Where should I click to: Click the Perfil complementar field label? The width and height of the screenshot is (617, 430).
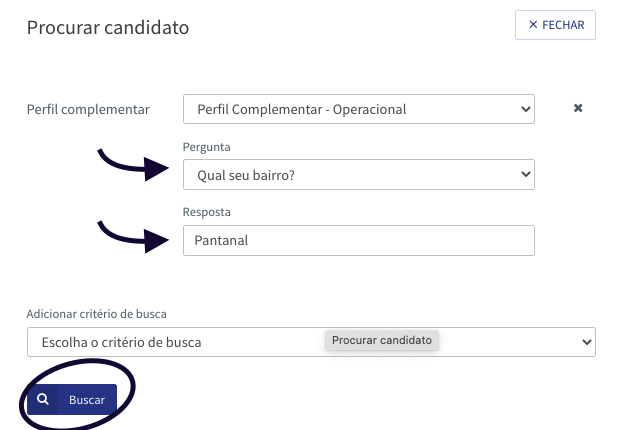pos(88,109)
